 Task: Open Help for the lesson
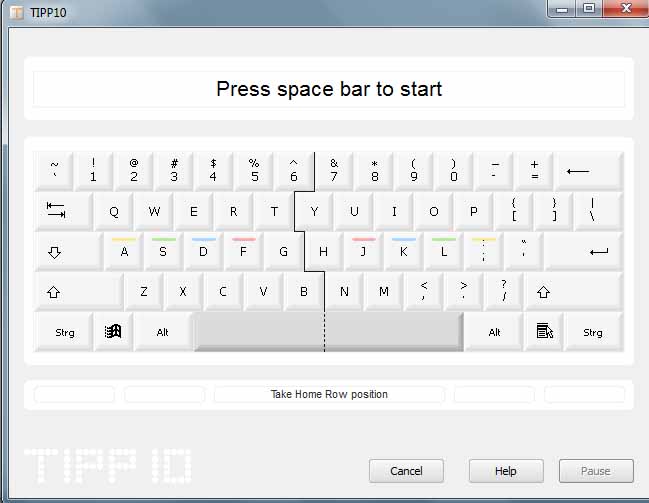coord(506,471)
